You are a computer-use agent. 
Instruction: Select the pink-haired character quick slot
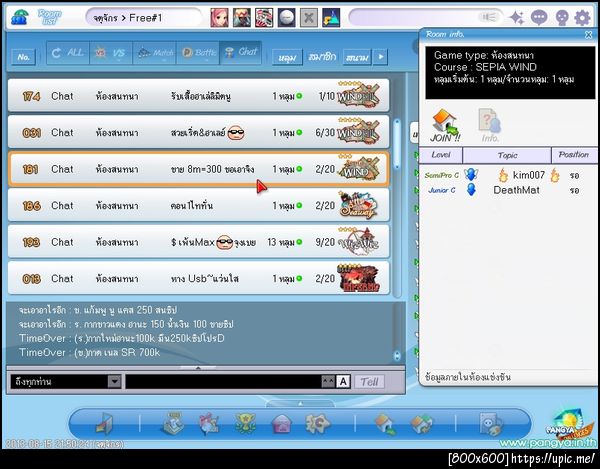pyautogui.click(x=220, y=18)
